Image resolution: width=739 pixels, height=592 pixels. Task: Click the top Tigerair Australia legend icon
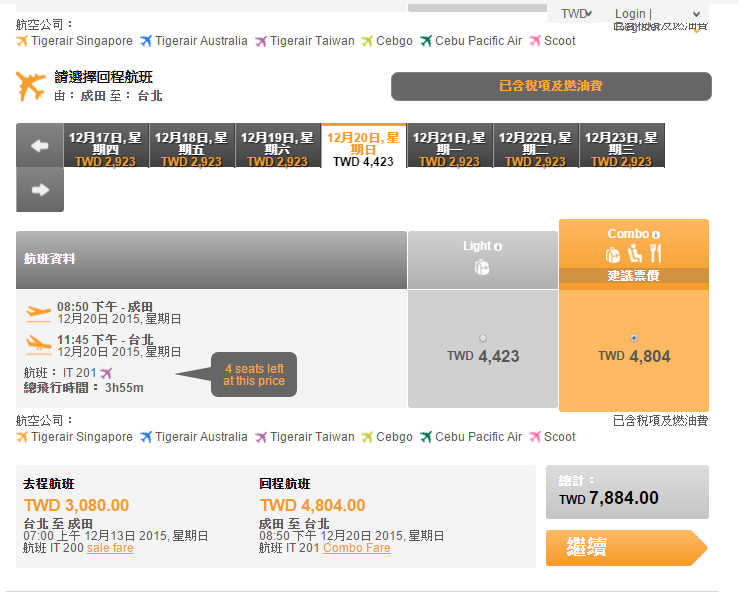(x=146, y=41)
